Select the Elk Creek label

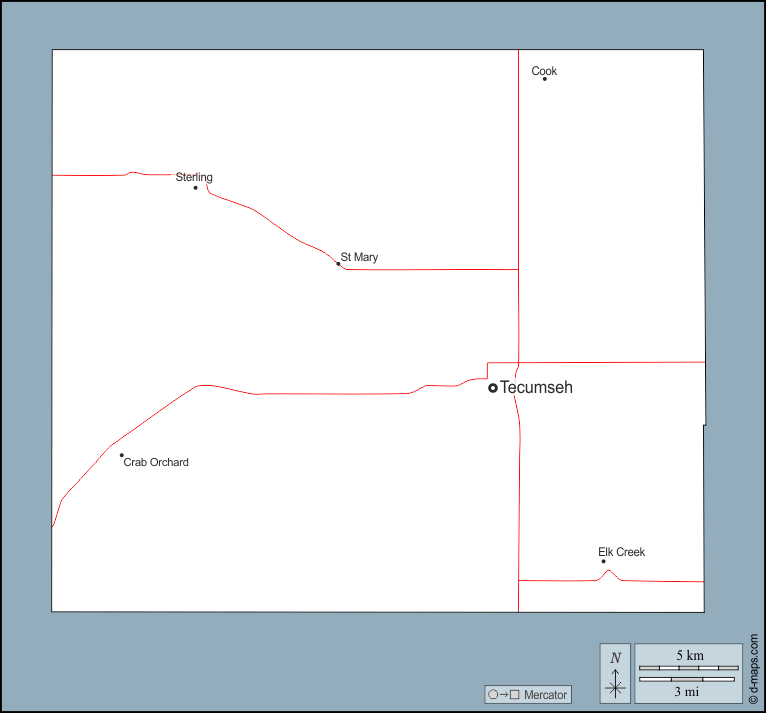[x=621, y=552]
